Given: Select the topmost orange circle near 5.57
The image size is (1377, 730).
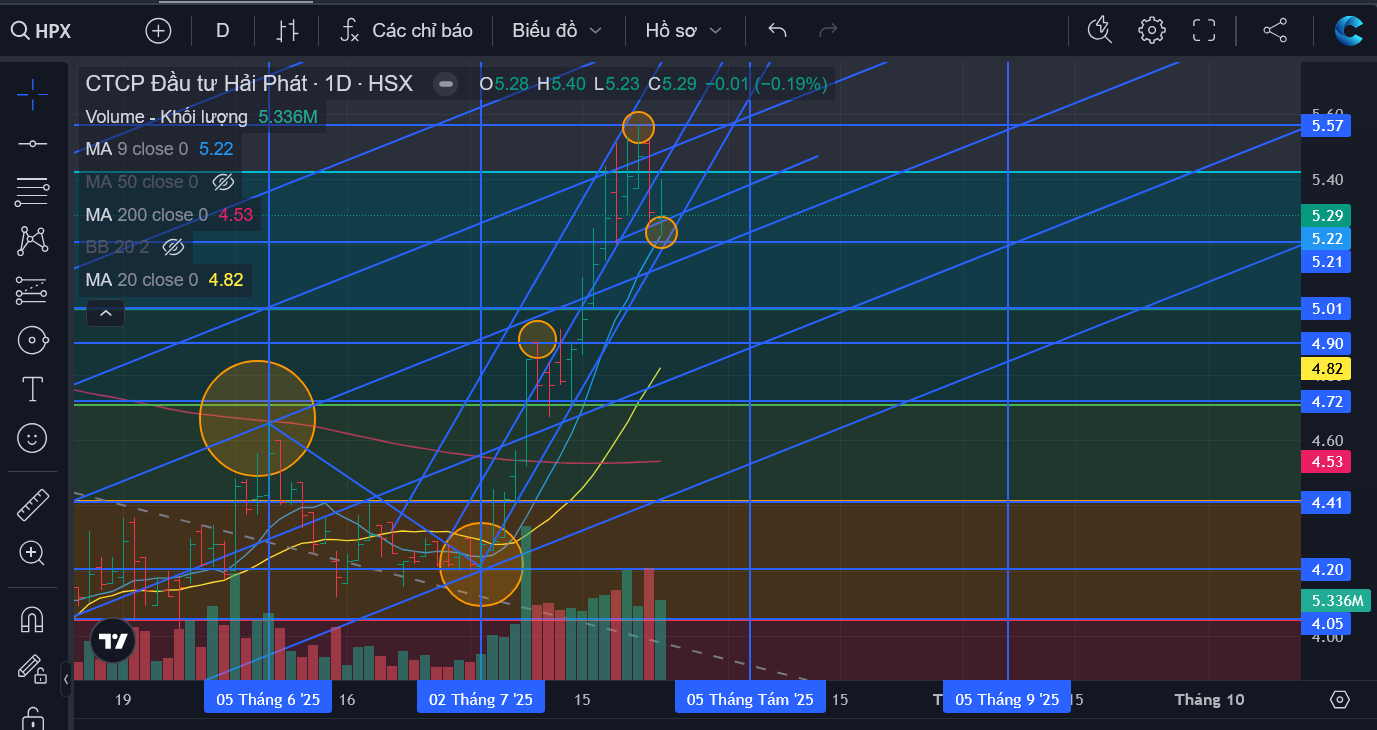Looking at the screenshot, I should point(638,127).
